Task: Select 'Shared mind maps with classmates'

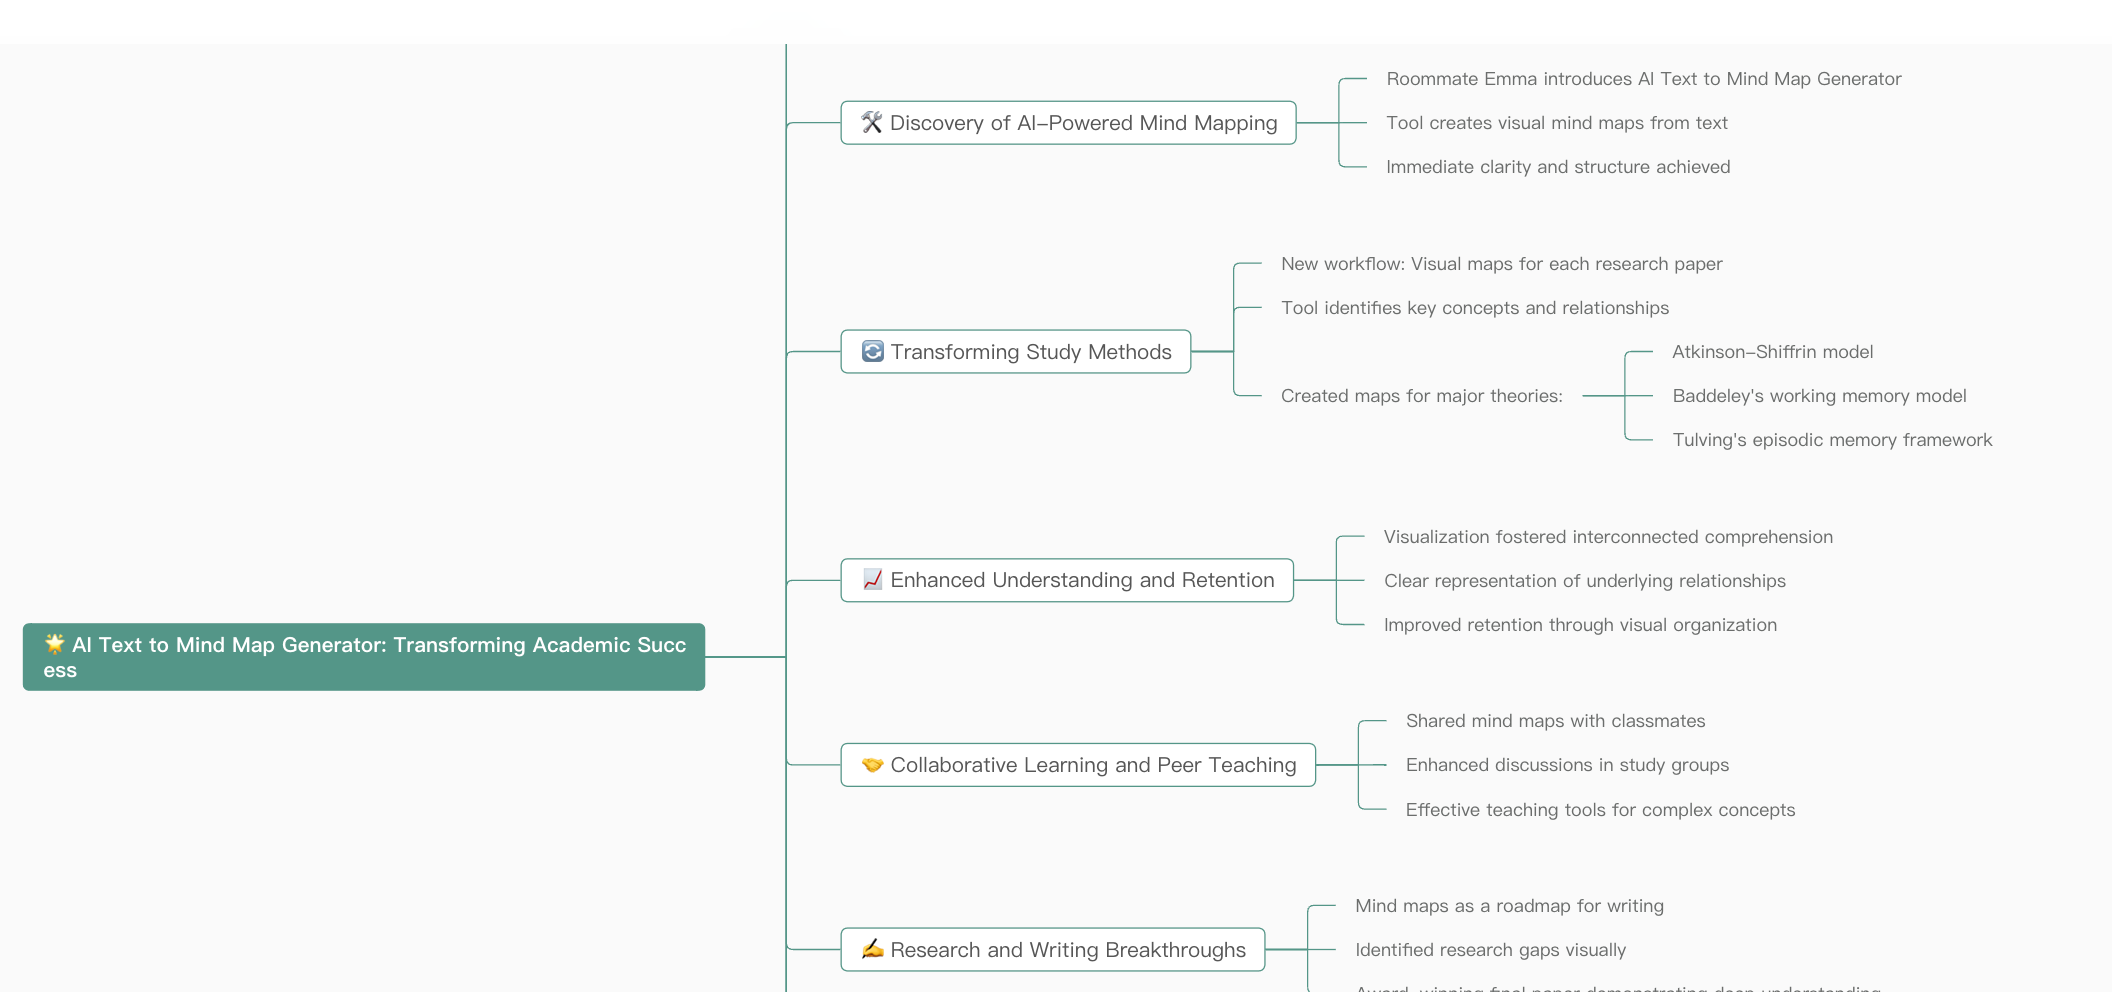Action: [x=1556, y=721]
